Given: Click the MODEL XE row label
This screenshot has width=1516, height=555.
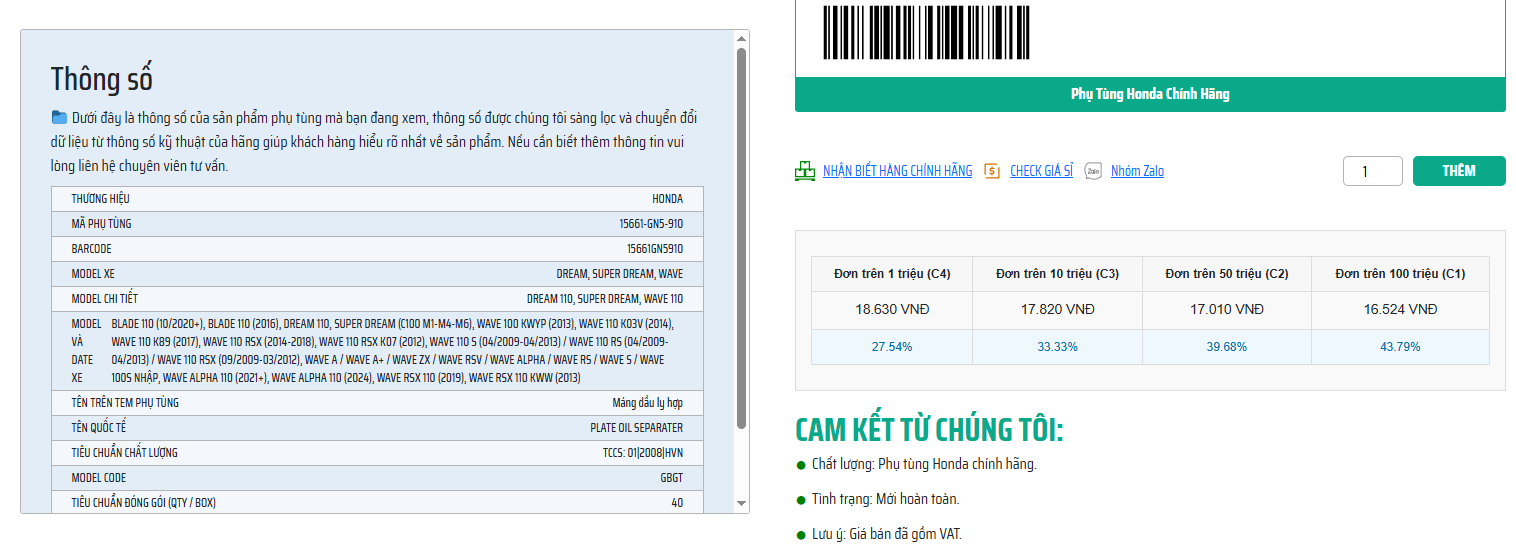Looking at the screenshot, I should click(x=93, y=274).
